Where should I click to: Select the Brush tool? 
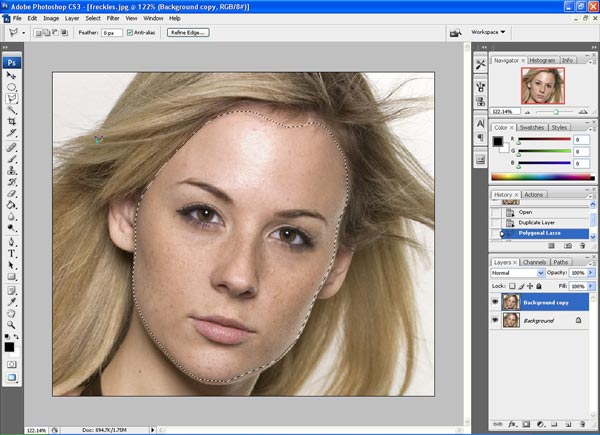coord(11,159)
